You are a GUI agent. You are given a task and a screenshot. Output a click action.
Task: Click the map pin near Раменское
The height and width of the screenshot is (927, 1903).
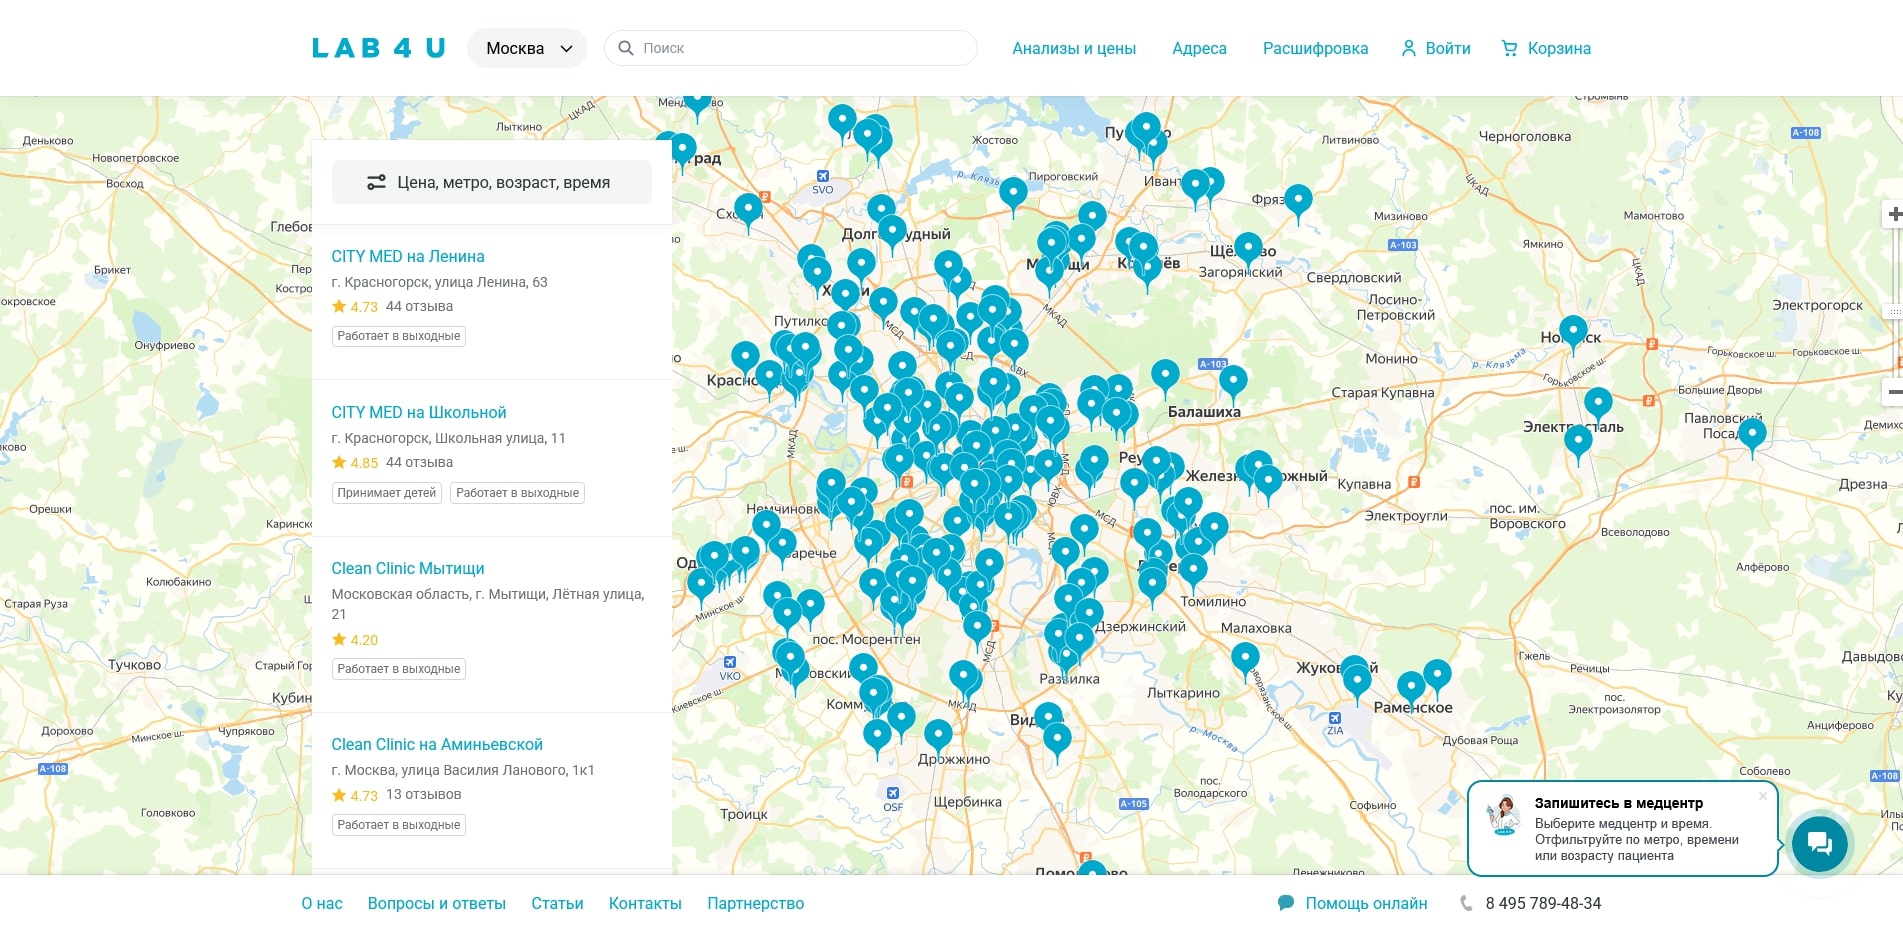[1411, 687]
